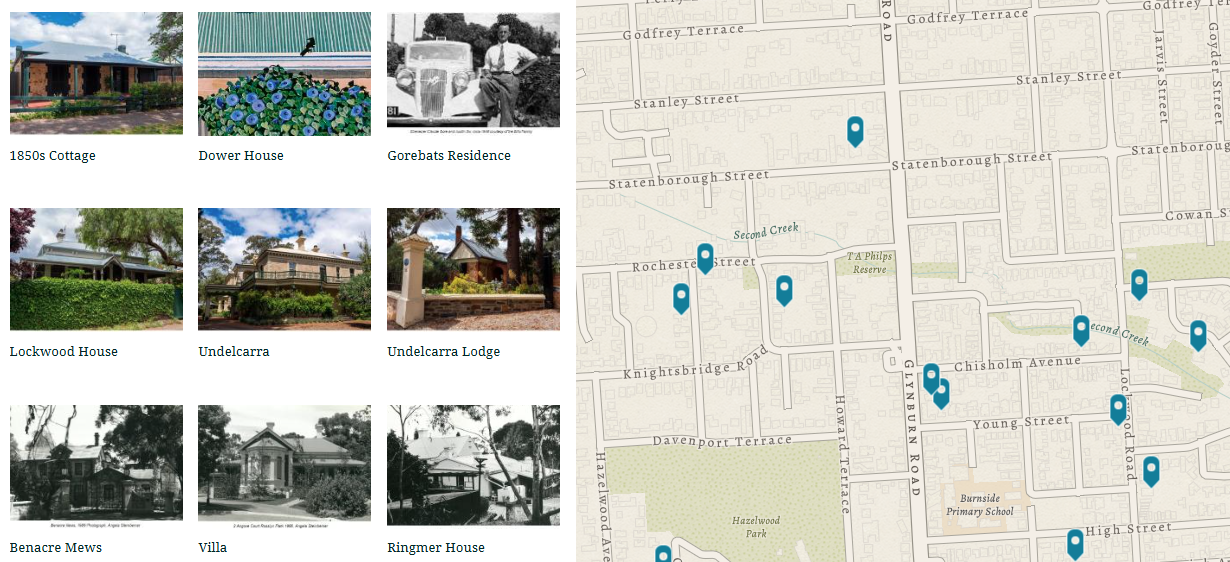Select the pin beside Hazelwood Avenue at bottom
Viewport: 1230px width, 562px height.
pyautogui.click(x=663, y=553)
